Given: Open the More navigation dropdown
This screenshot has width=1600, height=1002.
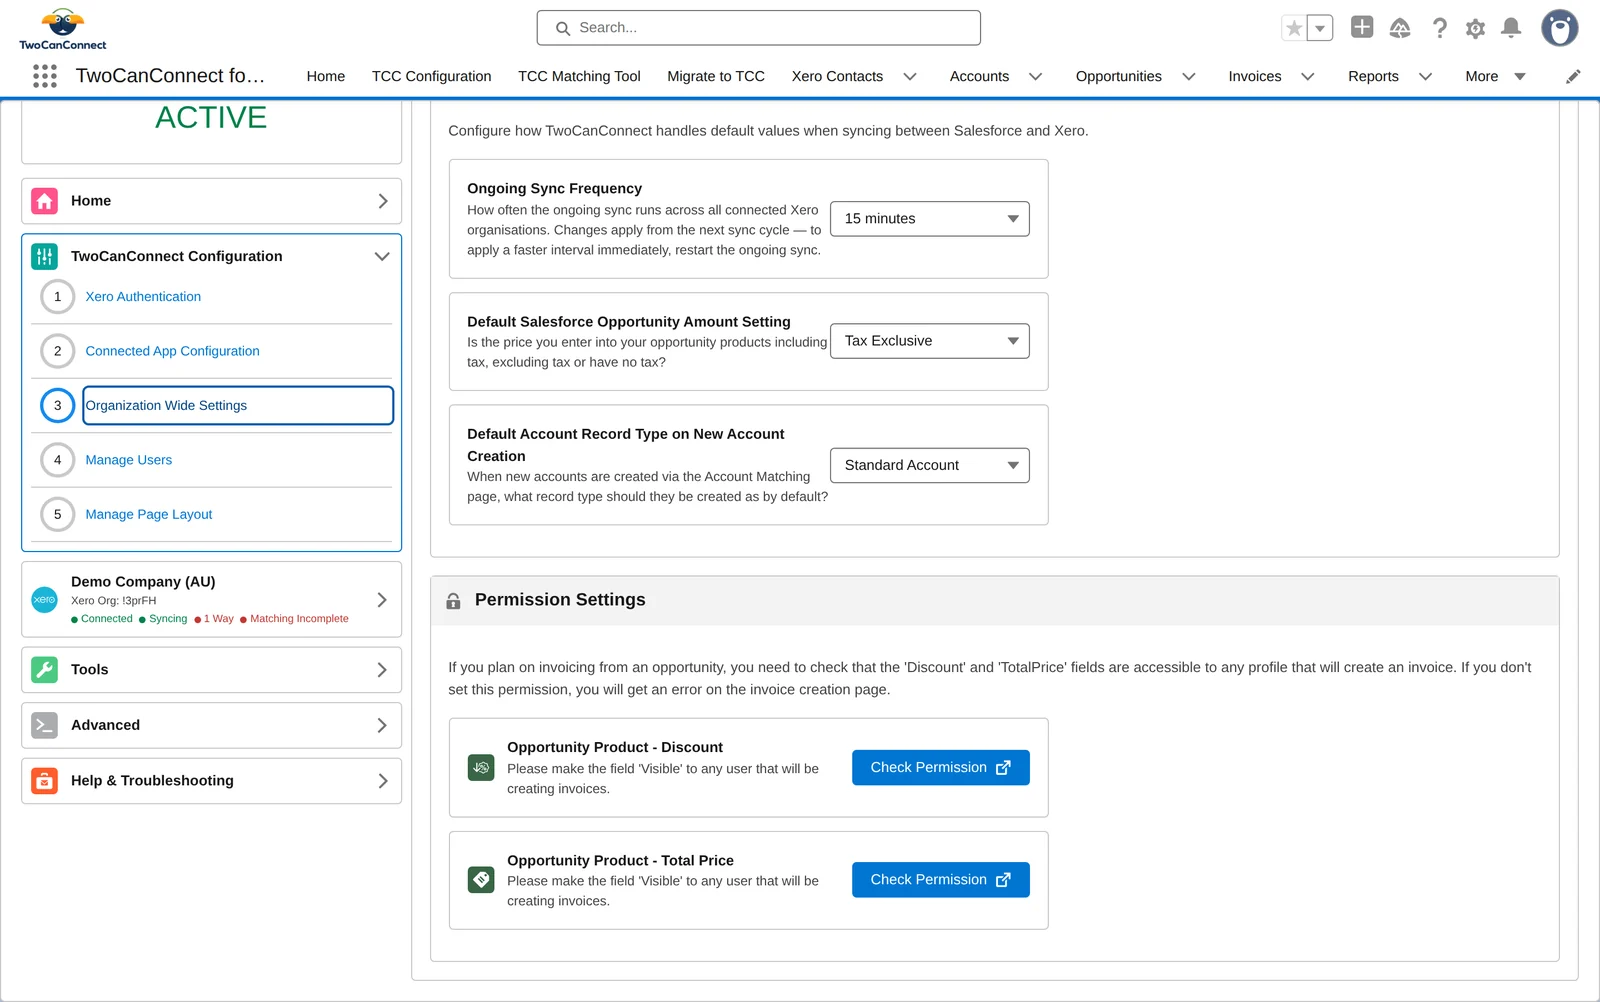Looking at the screenshot, I should 1495,77.
